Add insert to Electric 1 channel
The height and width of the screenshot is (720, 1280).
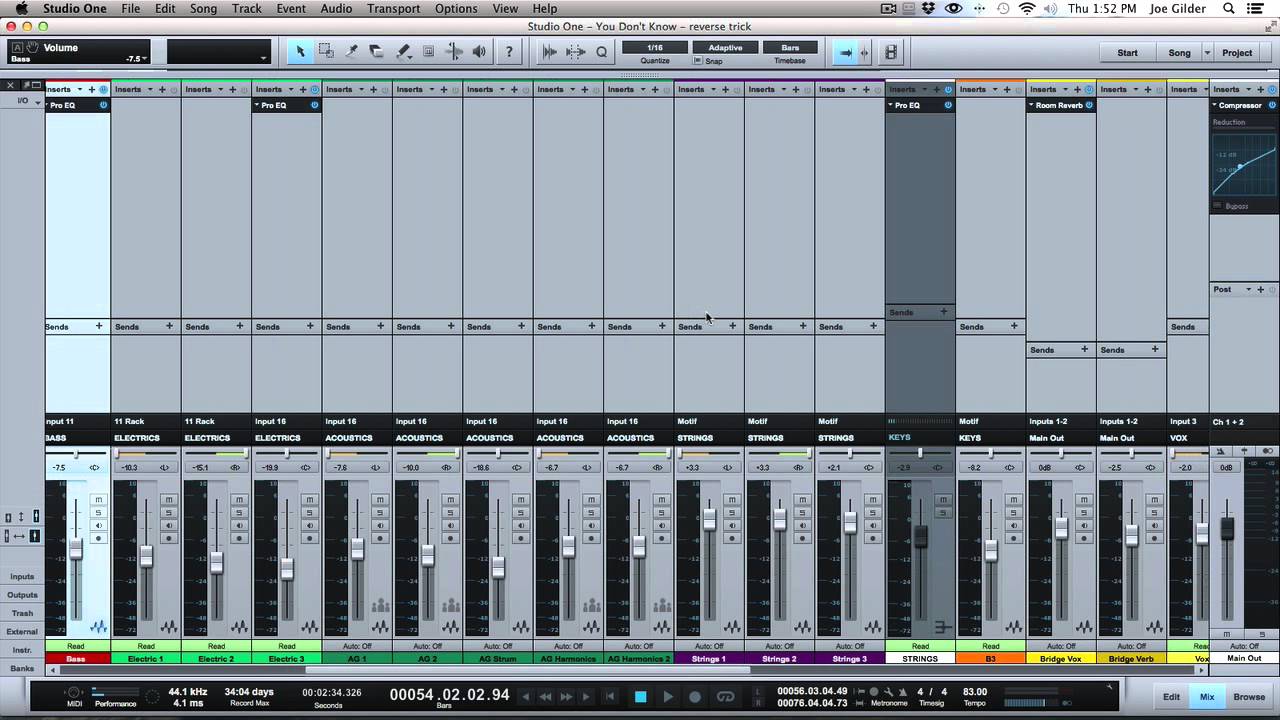coord(162,89)
